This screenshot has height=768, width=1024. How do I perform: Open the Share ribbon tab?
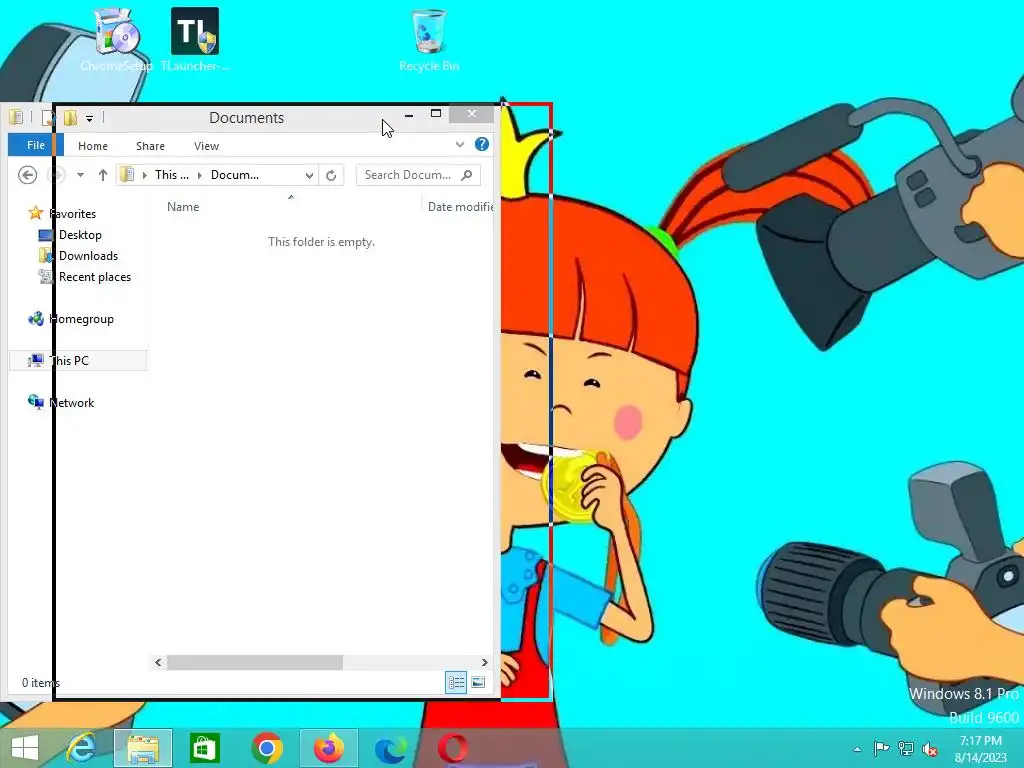(x=150, y=146)
